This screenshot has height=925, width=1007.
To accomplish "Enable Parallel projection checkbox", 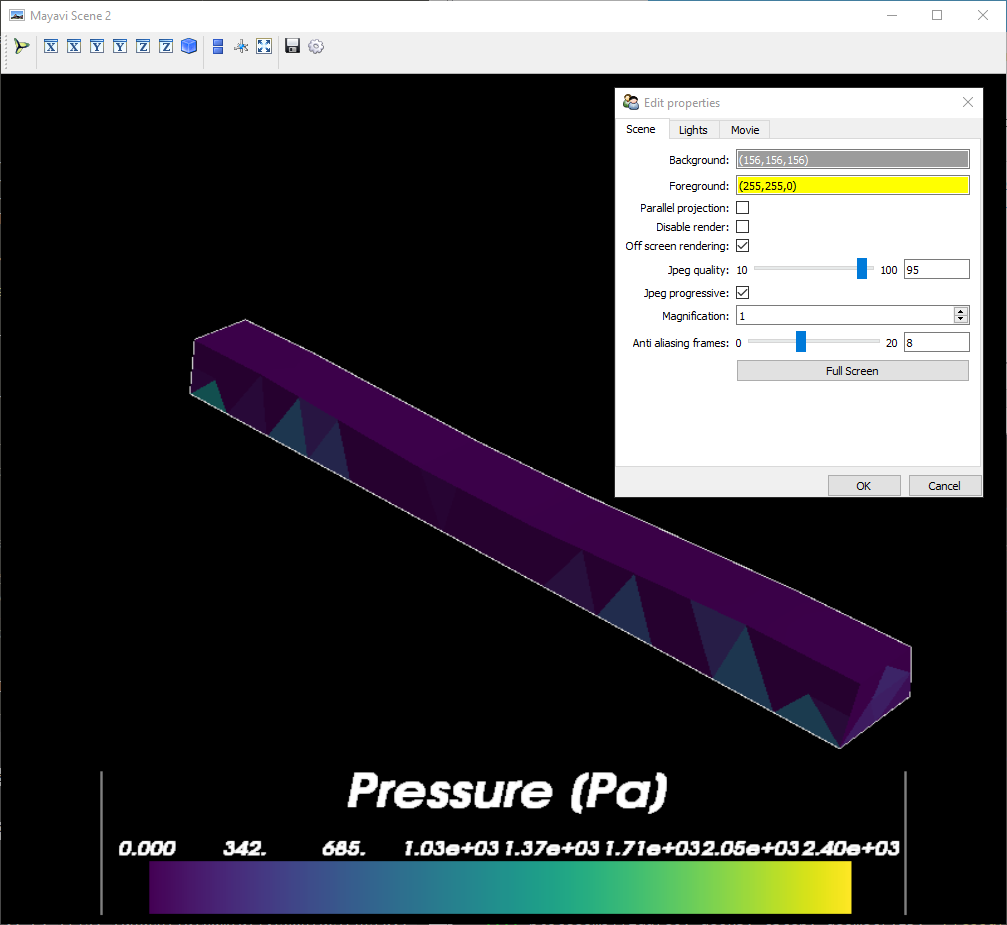I will tap(742, 207).
